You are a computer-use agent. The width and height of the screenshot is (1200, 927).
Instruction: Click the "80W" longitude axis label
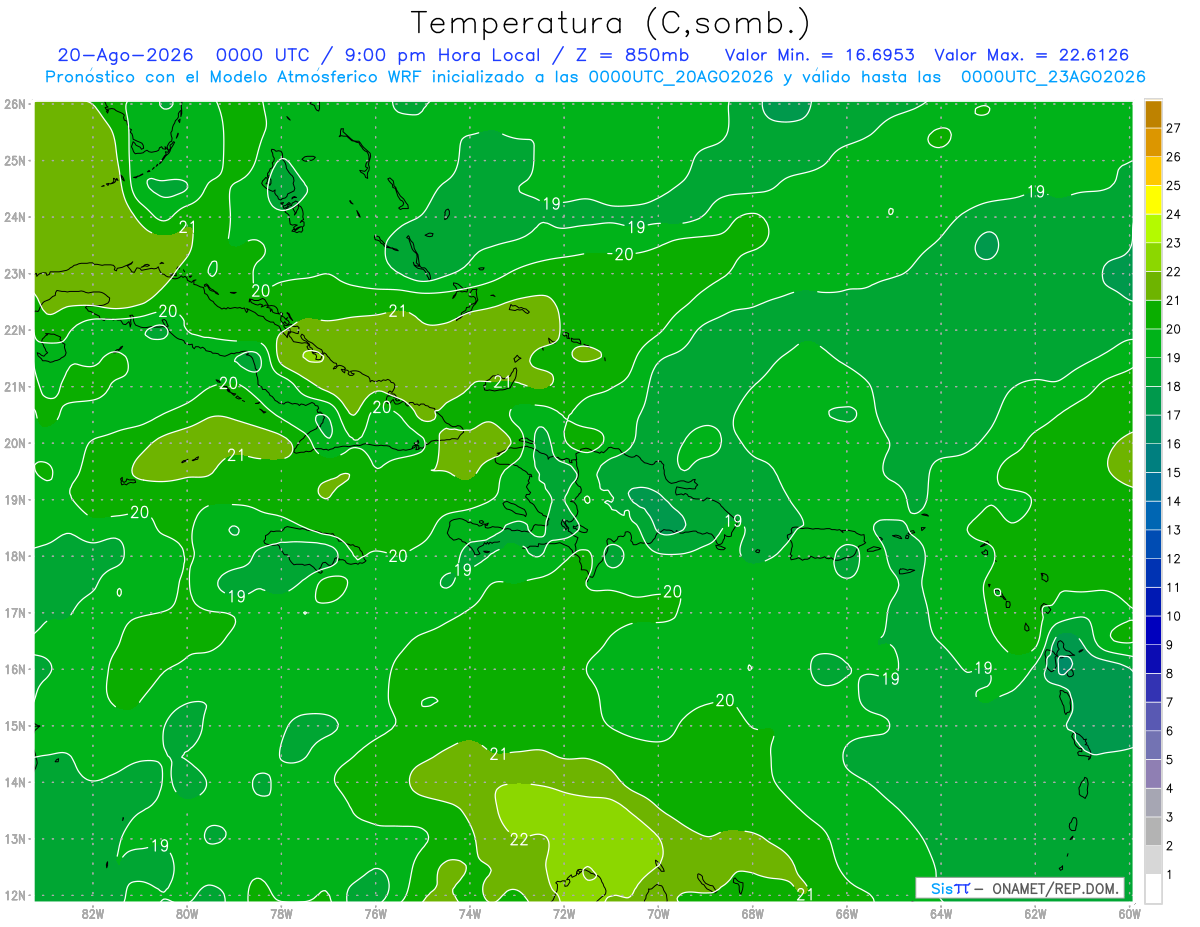point(187,913)
